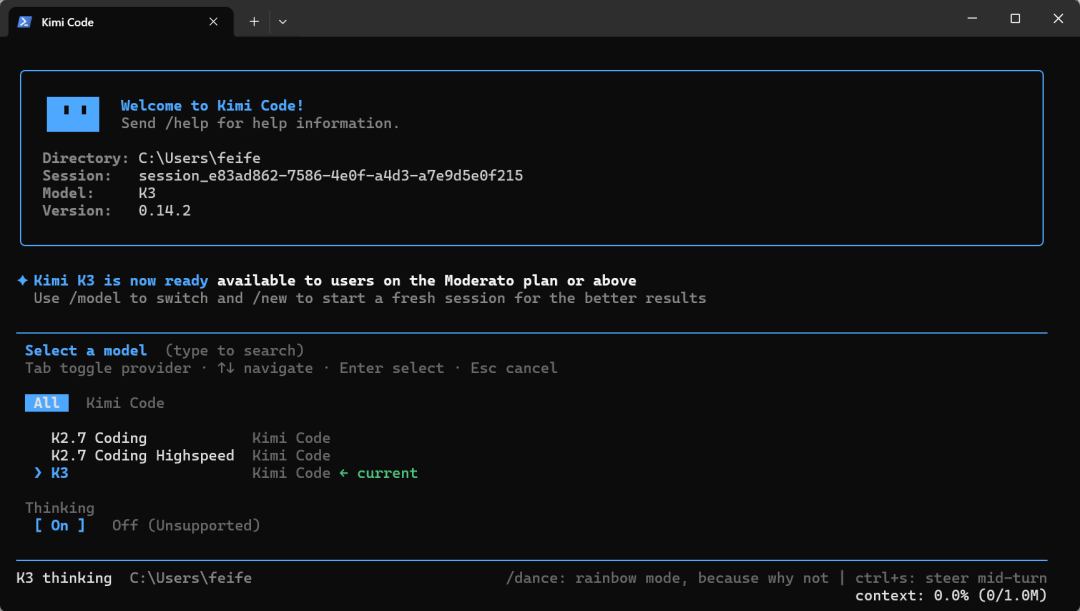Click the Kimi K3 is now ready text
1080x611 pixels.
pos(121,280)
